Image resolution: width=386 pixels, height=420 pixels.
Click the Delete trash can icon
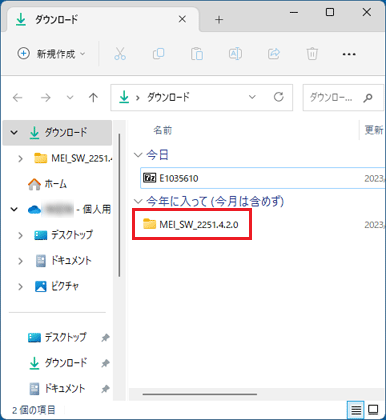pyautogui.click(x=312, y=53)
